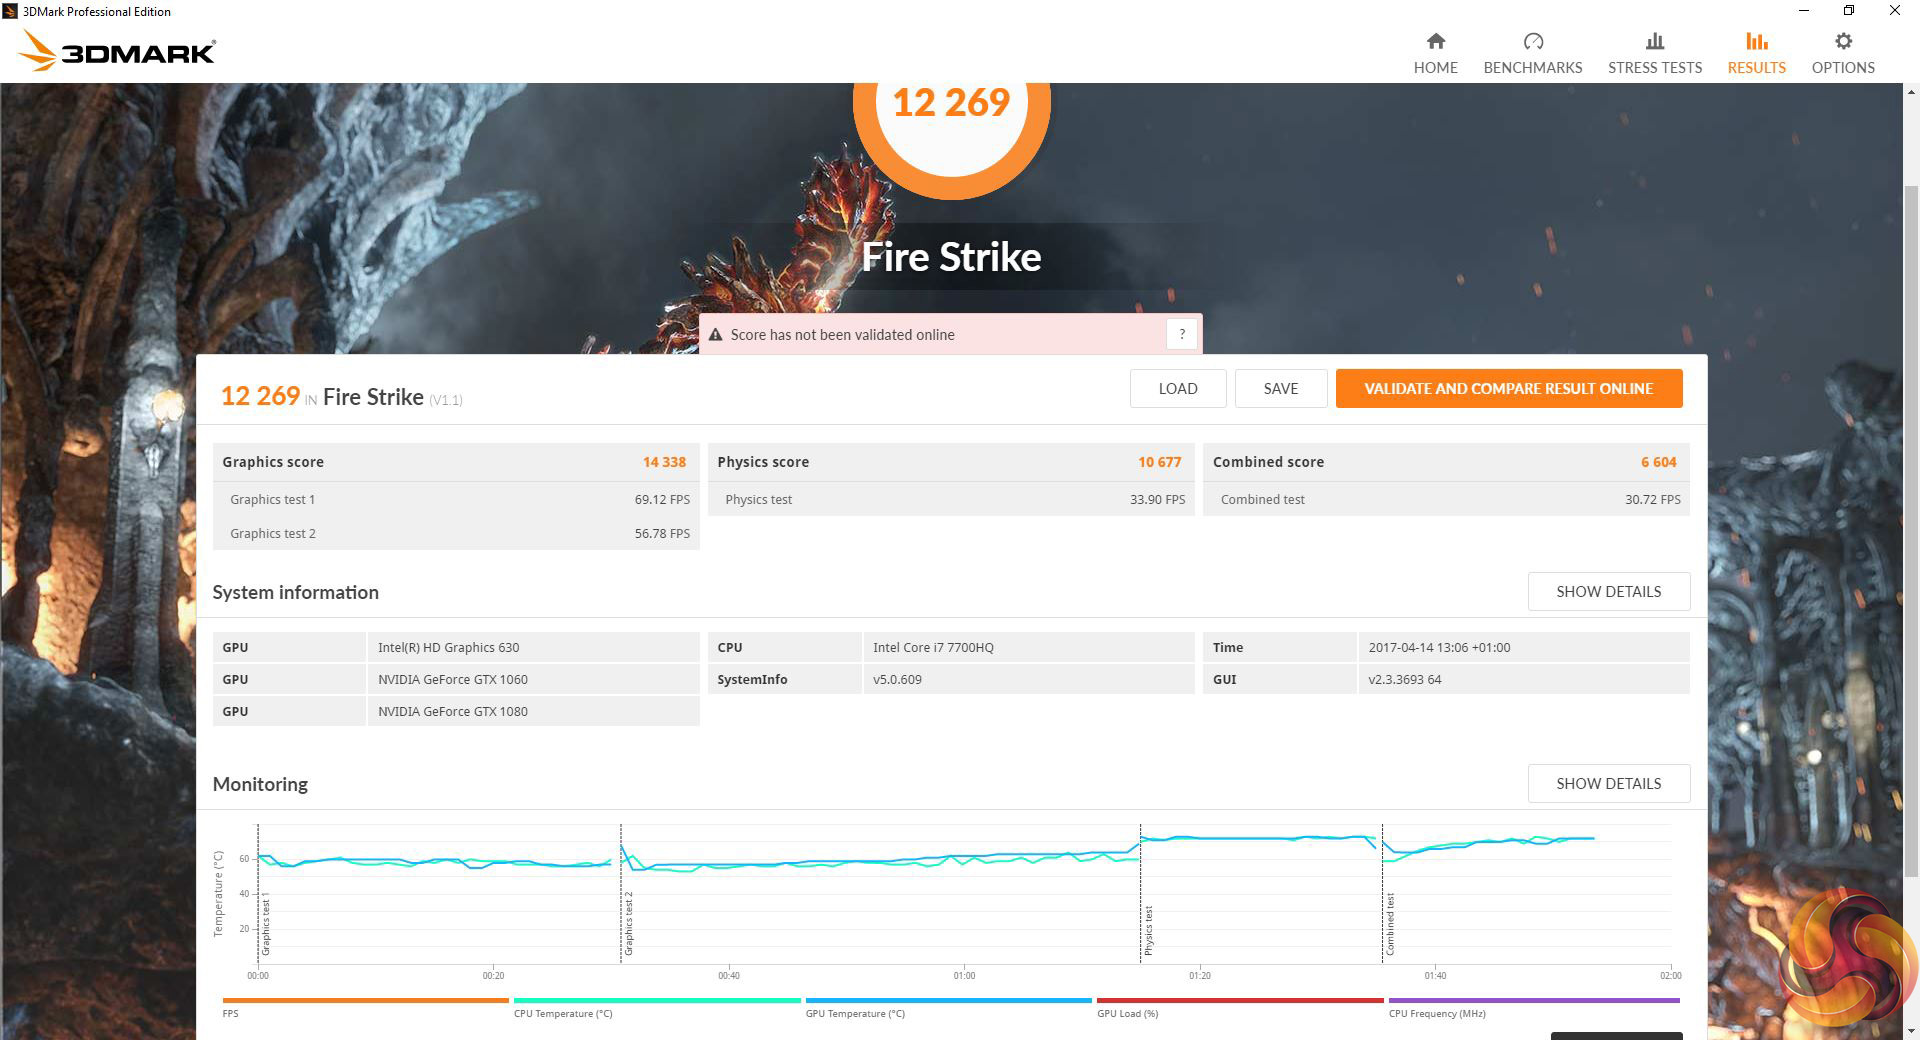
Task: Click the Physics test 33.90 FPS value
Action: 1158,500
